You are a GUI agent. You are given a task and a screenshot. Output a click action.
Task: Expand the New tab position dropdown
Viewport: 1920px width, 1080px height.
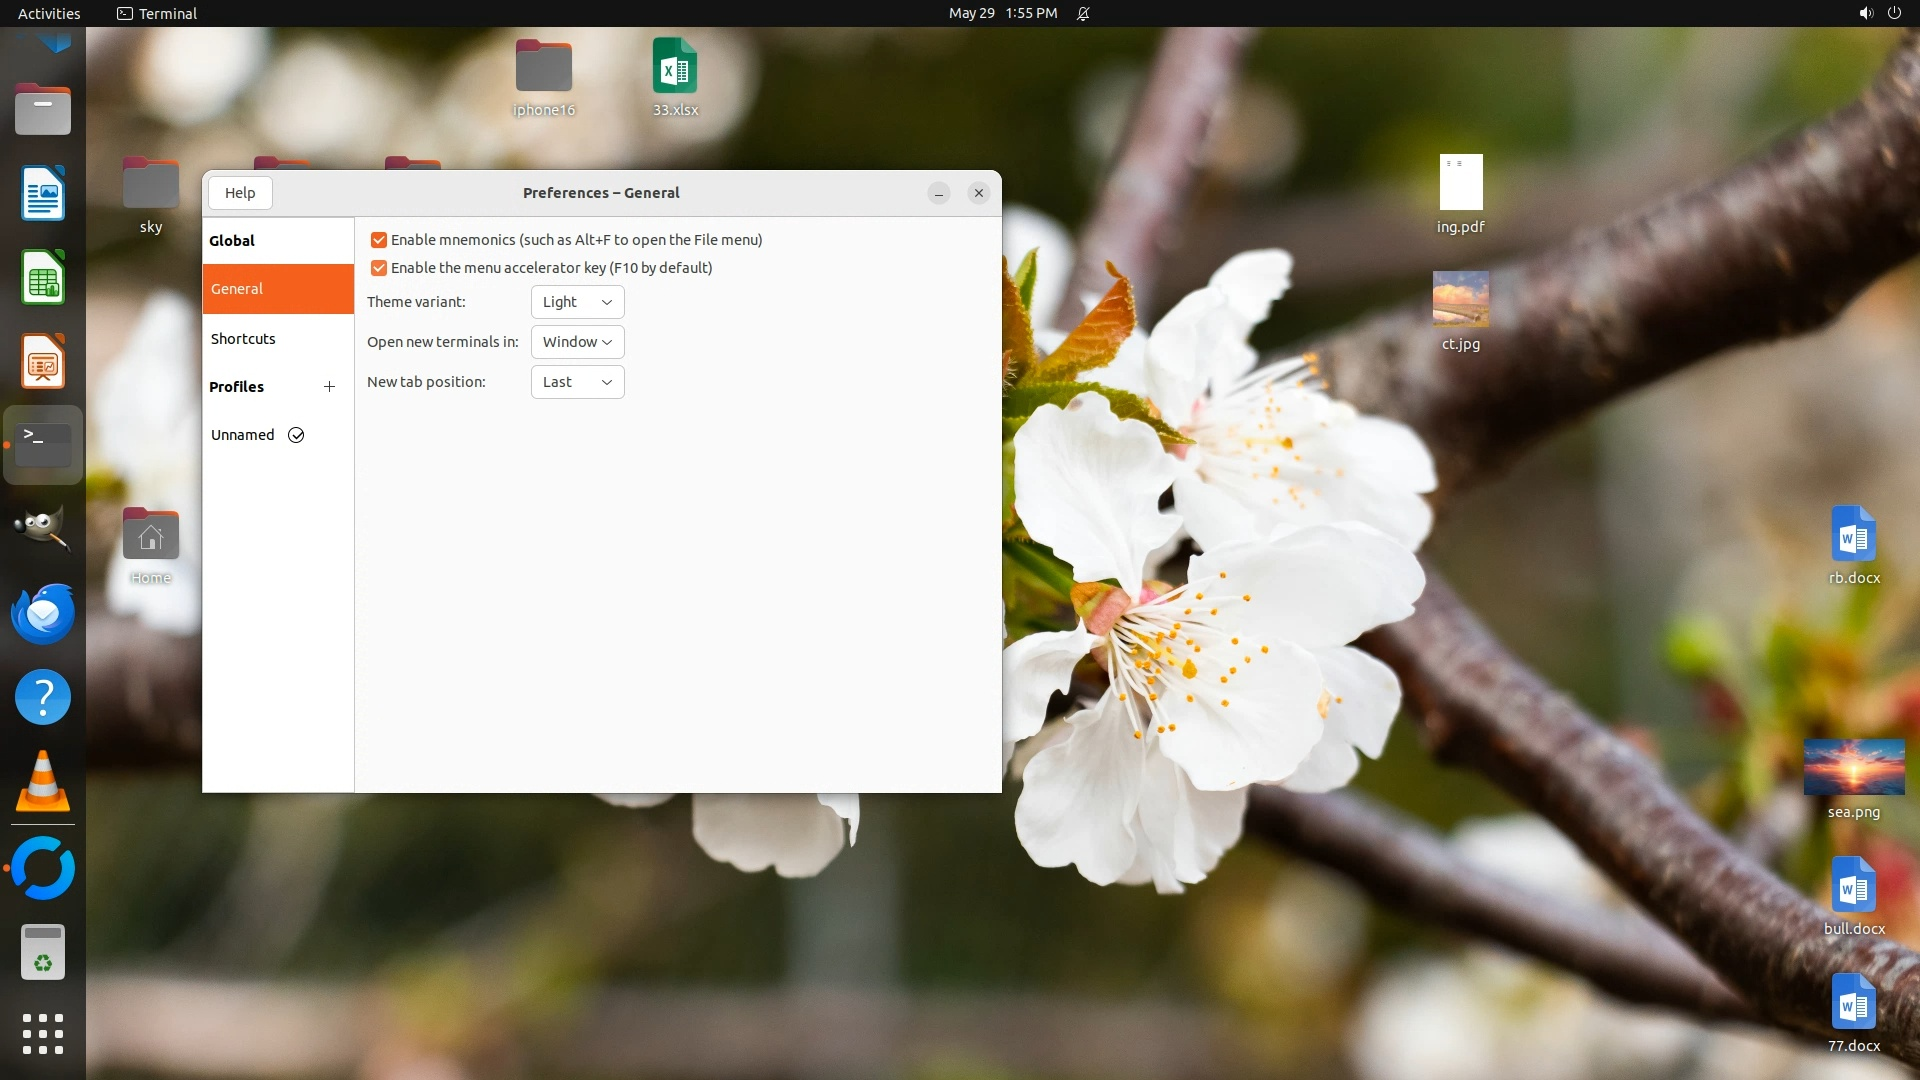[x=577, y=382]
